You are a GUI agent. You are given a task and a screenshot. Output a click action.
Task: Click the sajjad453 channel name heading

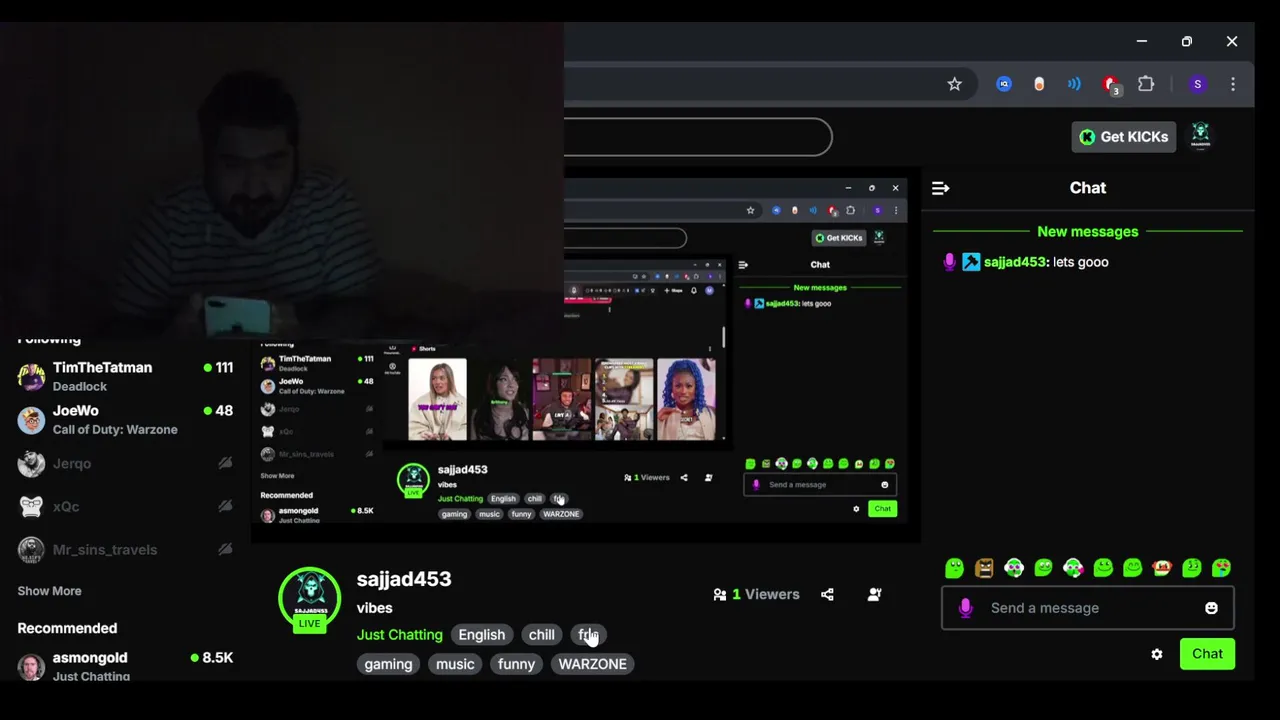(x=404, y=579)
